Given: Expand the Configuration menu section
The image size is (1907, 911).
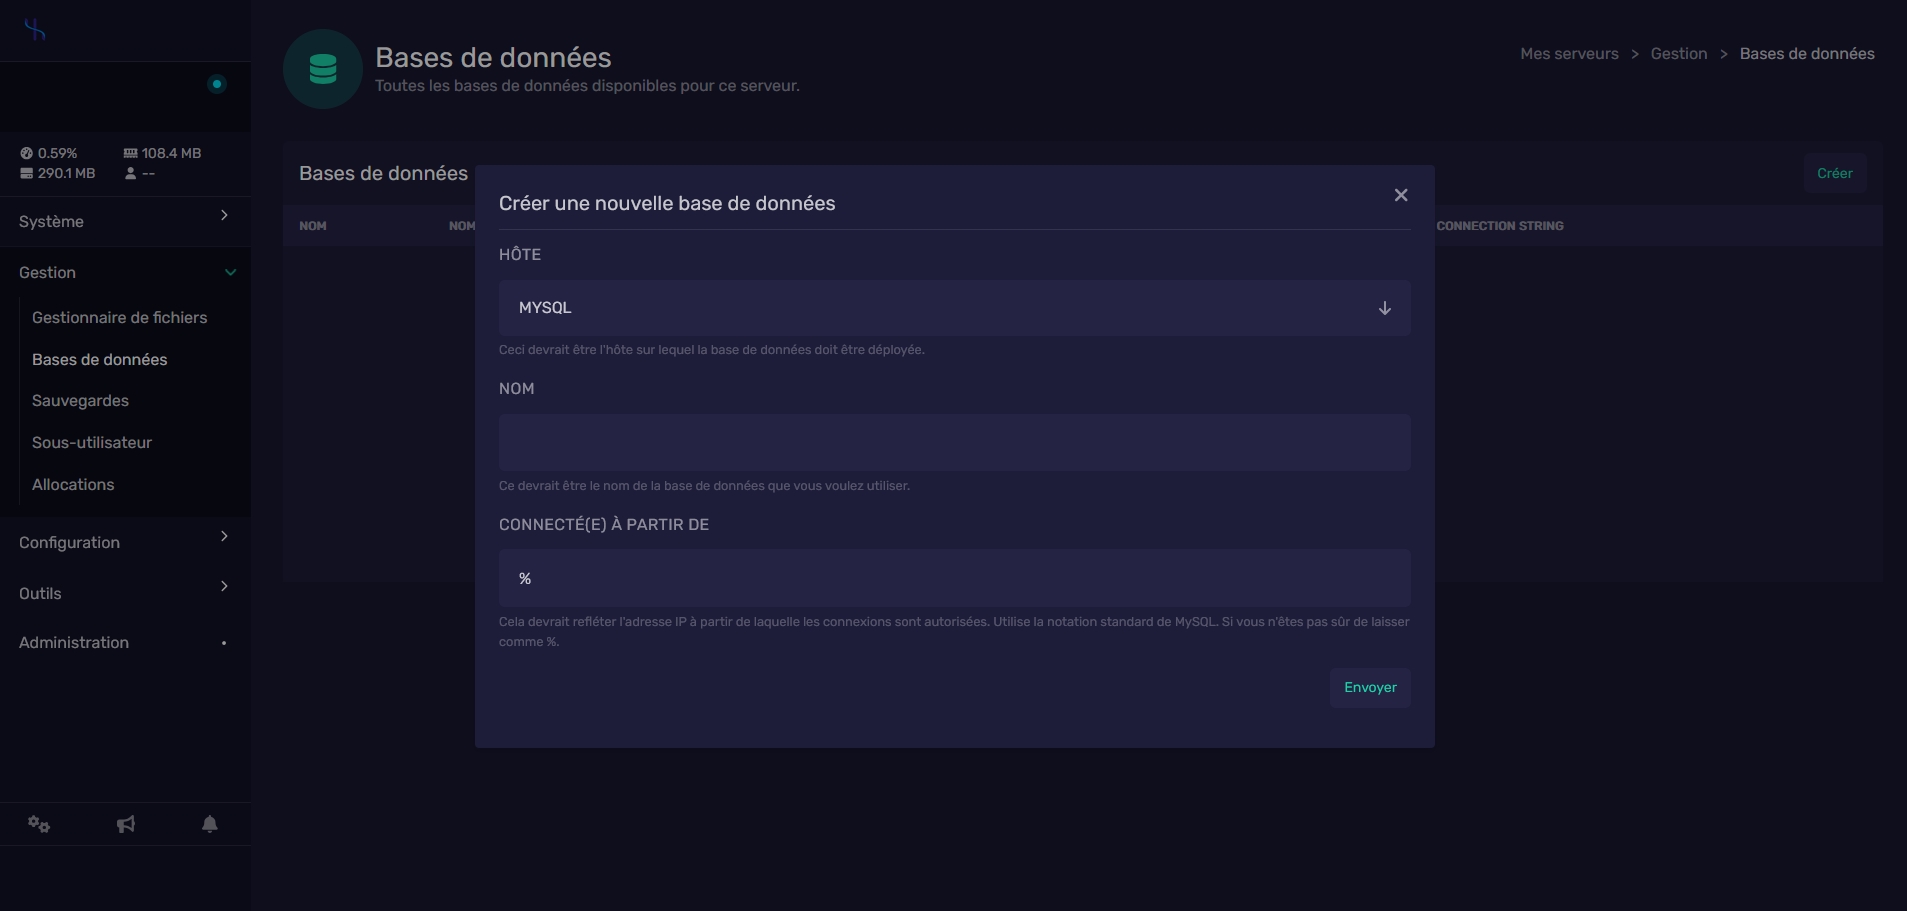Looking at the screenshot, I should click(x=125, y=542).
